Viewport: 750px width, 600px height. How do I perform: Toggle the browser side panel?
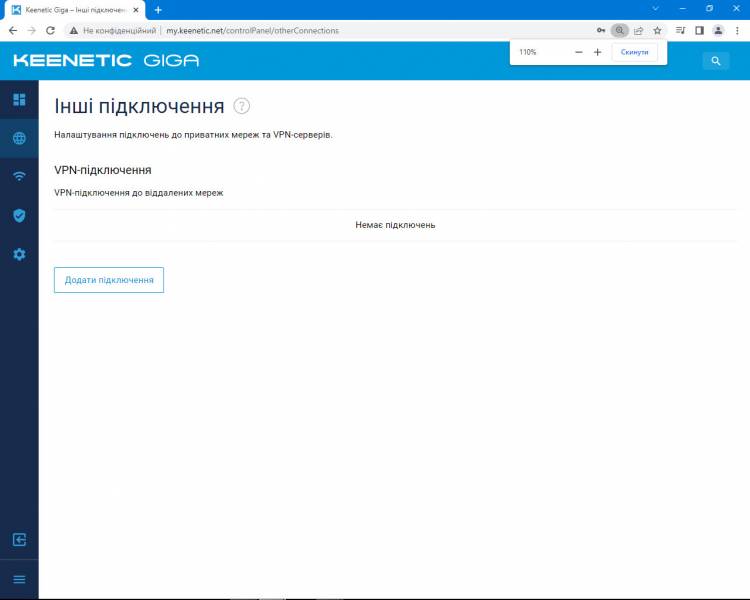click(x=699, y=30)
